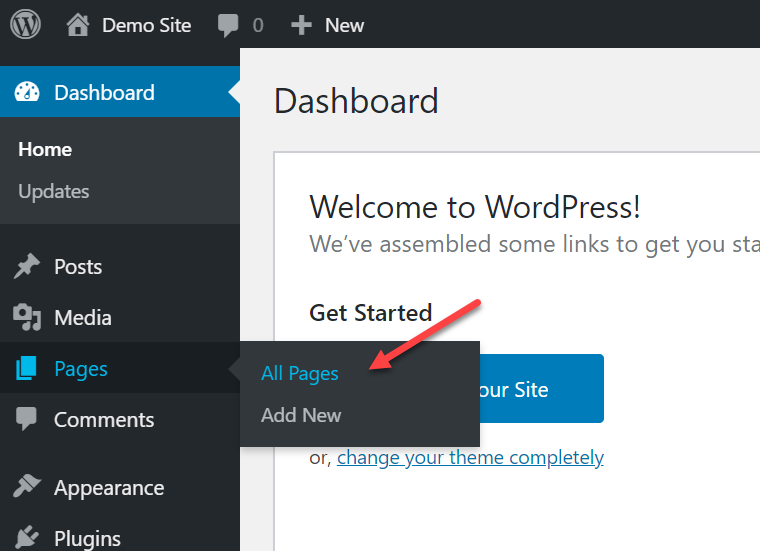Click the Posts pushpin icon
760x551 pixels.
pos(27,266)
